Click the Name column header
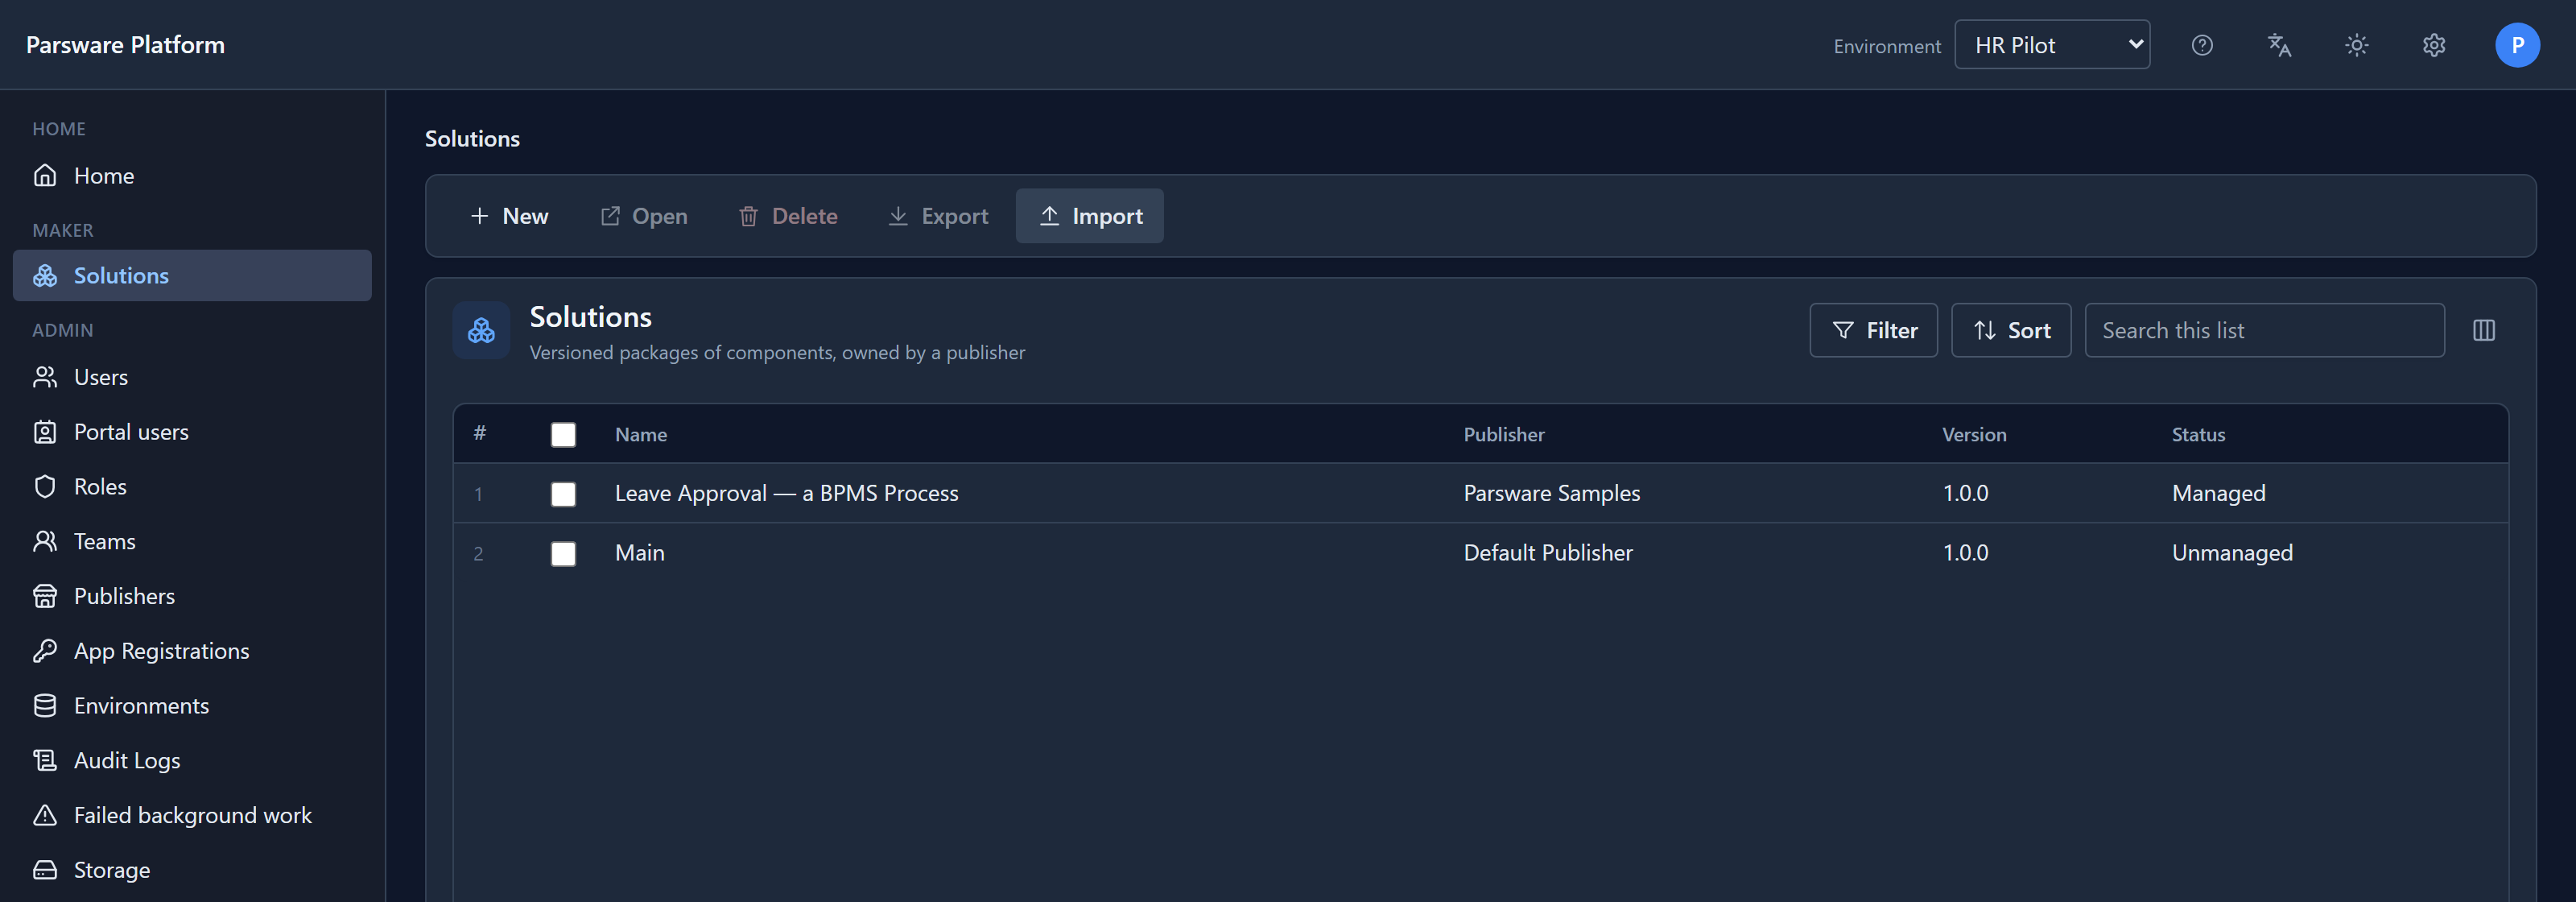This screenshot has height=902, width=2576. [x=641, y=434]
